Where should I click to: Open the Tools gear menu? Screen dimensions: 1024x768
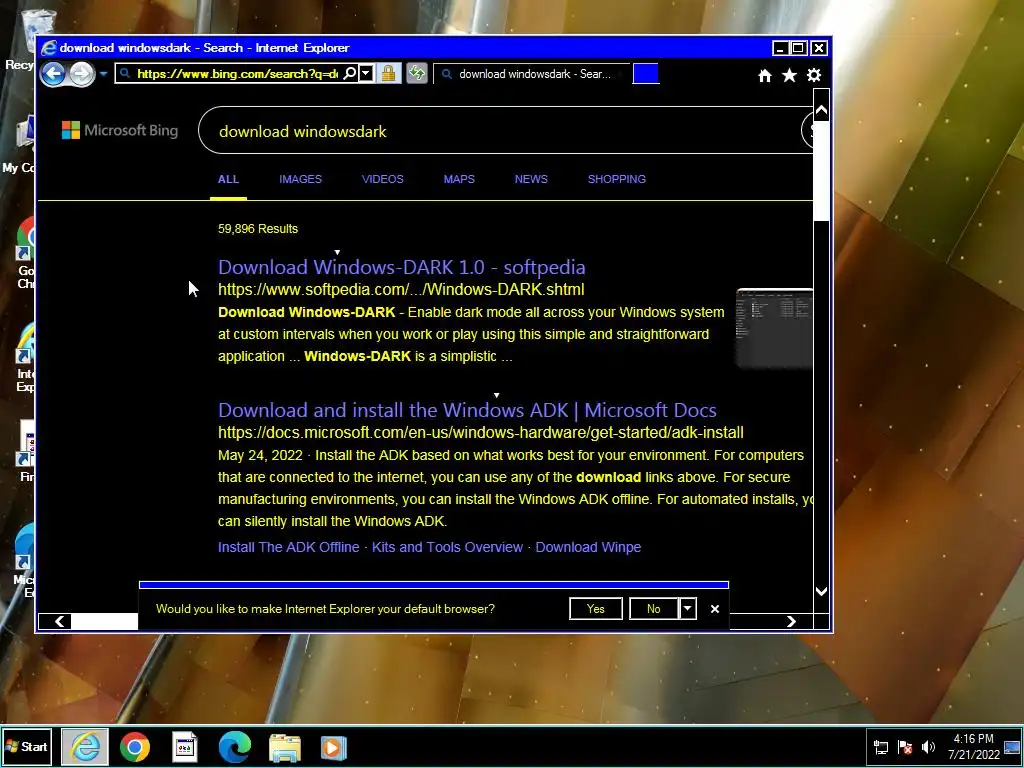(x=814, y=76)
